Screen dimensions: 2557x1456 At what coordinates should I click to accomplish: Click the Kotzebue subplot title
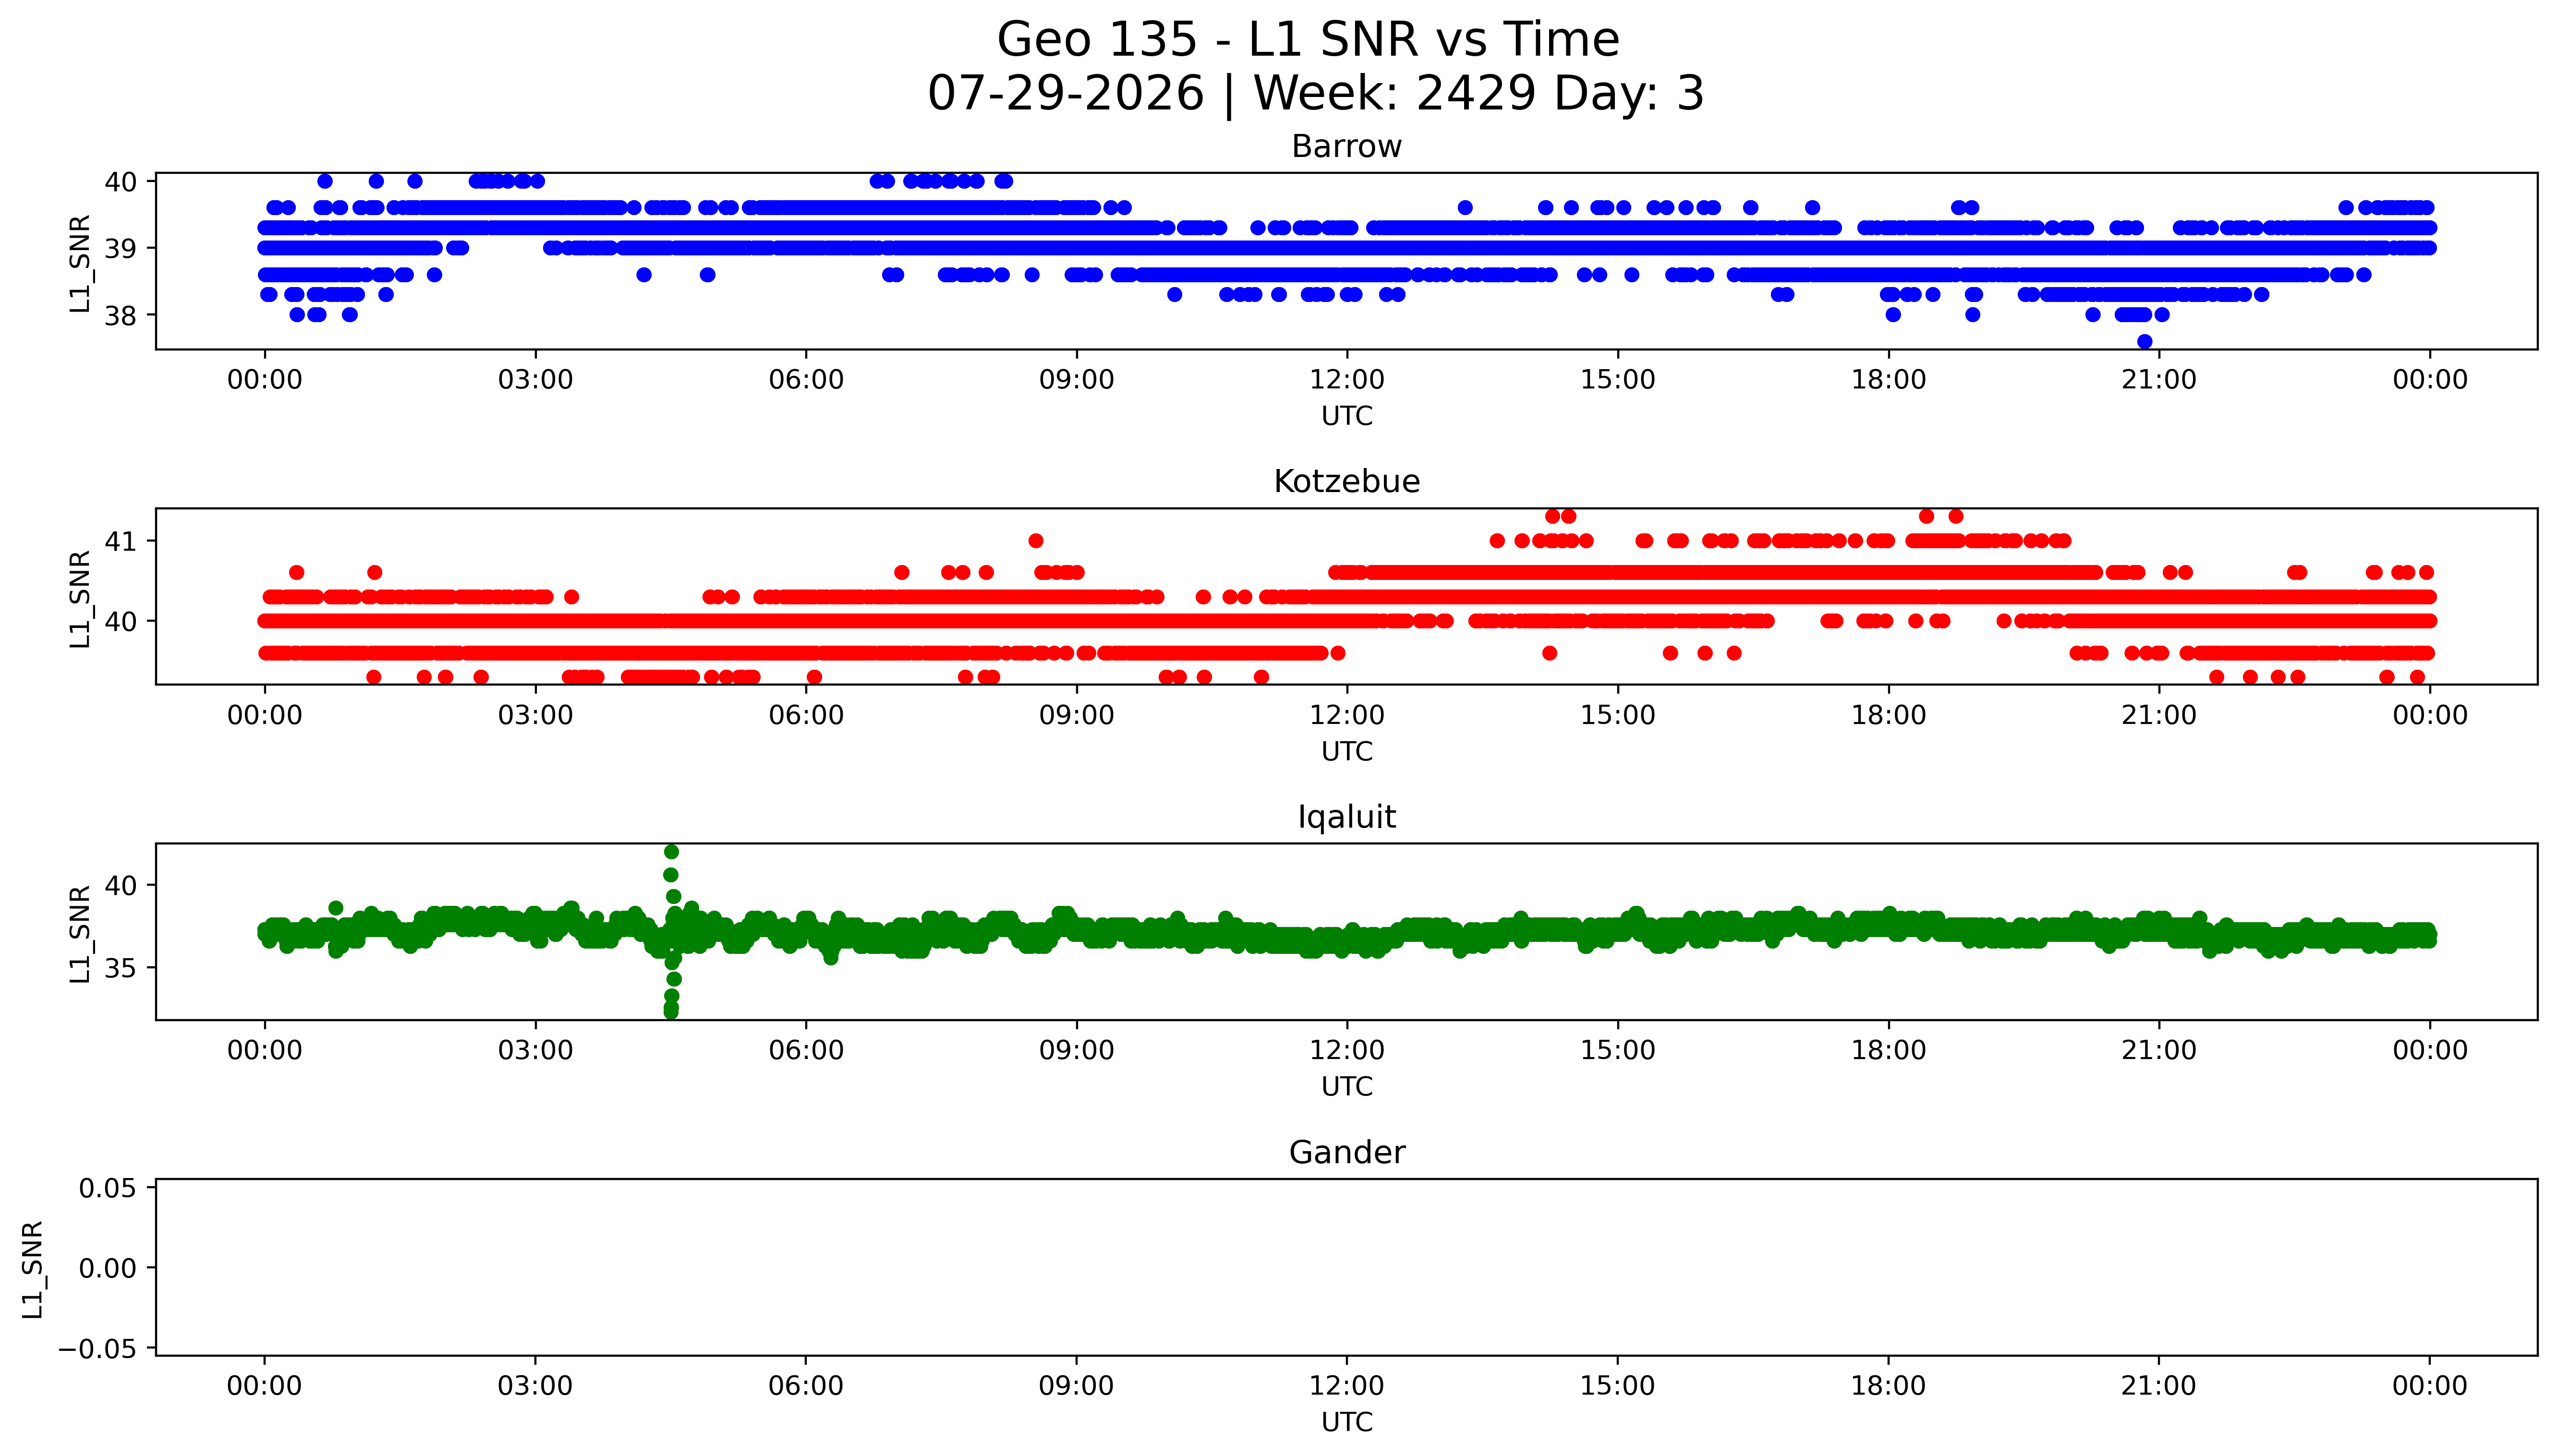tap(1346, 482)
